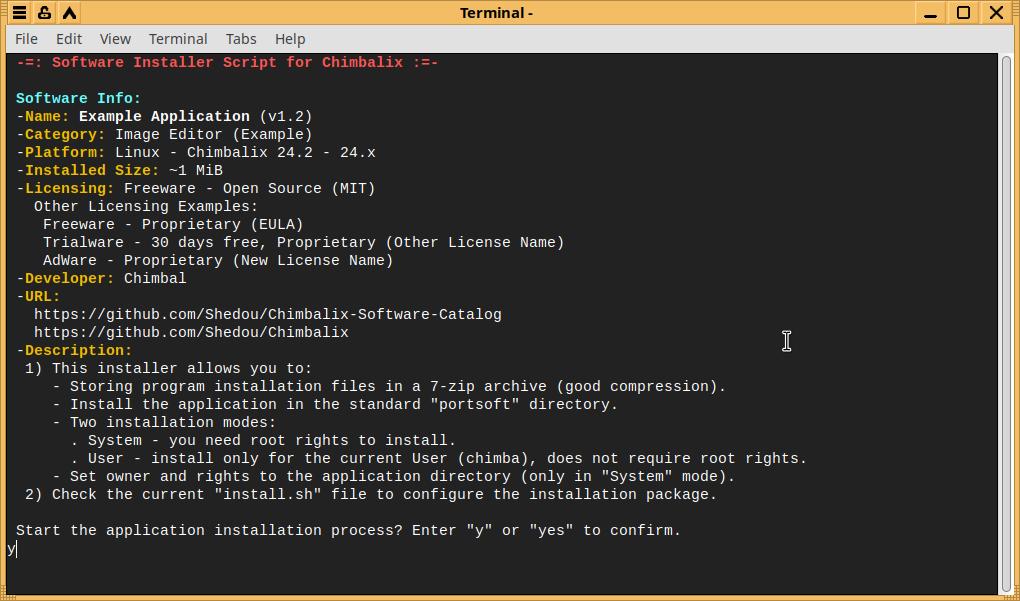Open the Tabs menu
1020x601 pixels.
coord(241,39)
